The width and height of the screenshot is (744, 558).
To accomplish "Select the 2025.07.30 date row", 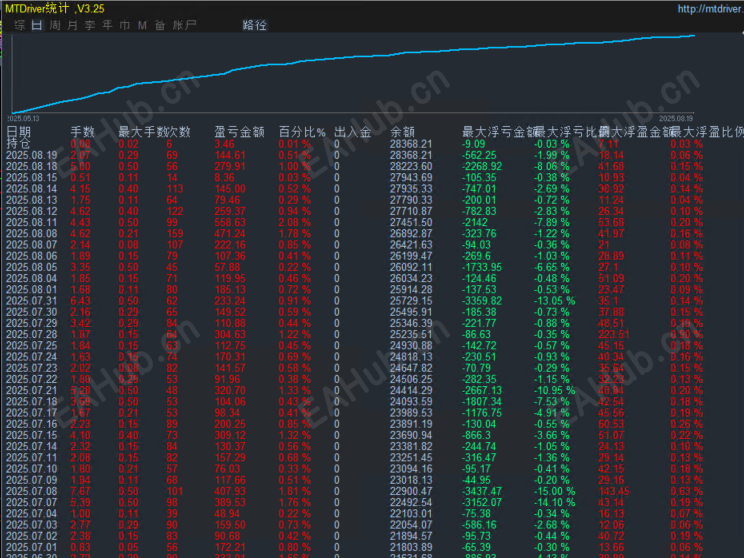I will [31, 312].
